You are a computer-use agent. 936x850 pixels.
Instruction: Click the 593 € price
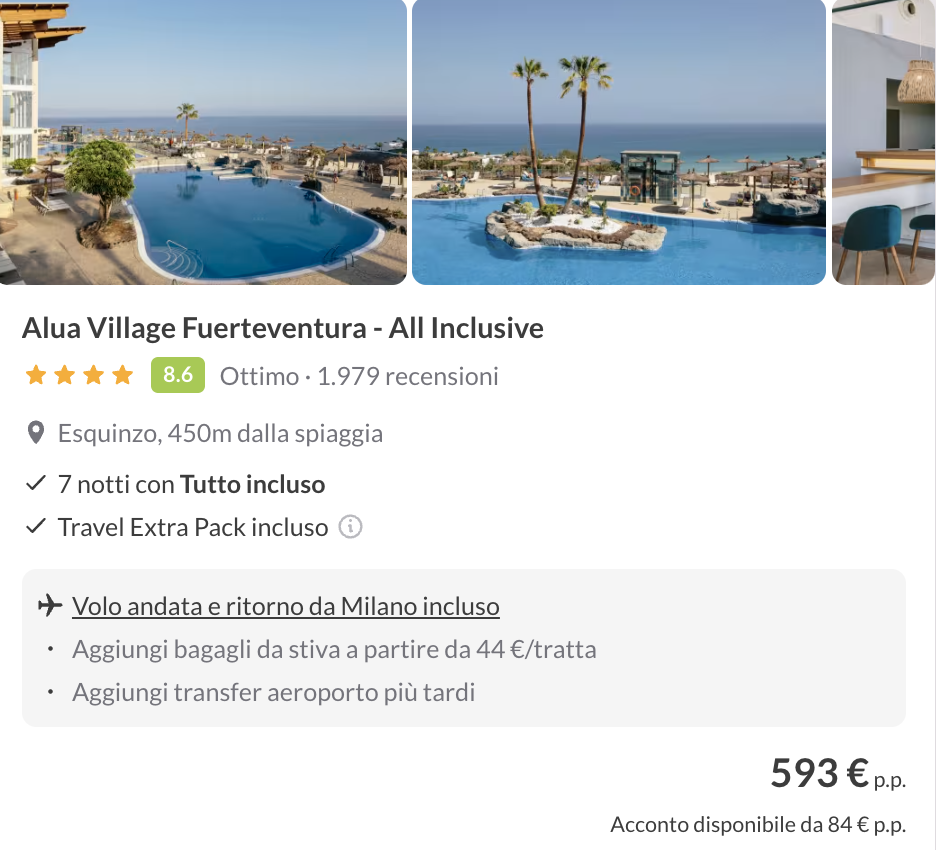(819, 773)
